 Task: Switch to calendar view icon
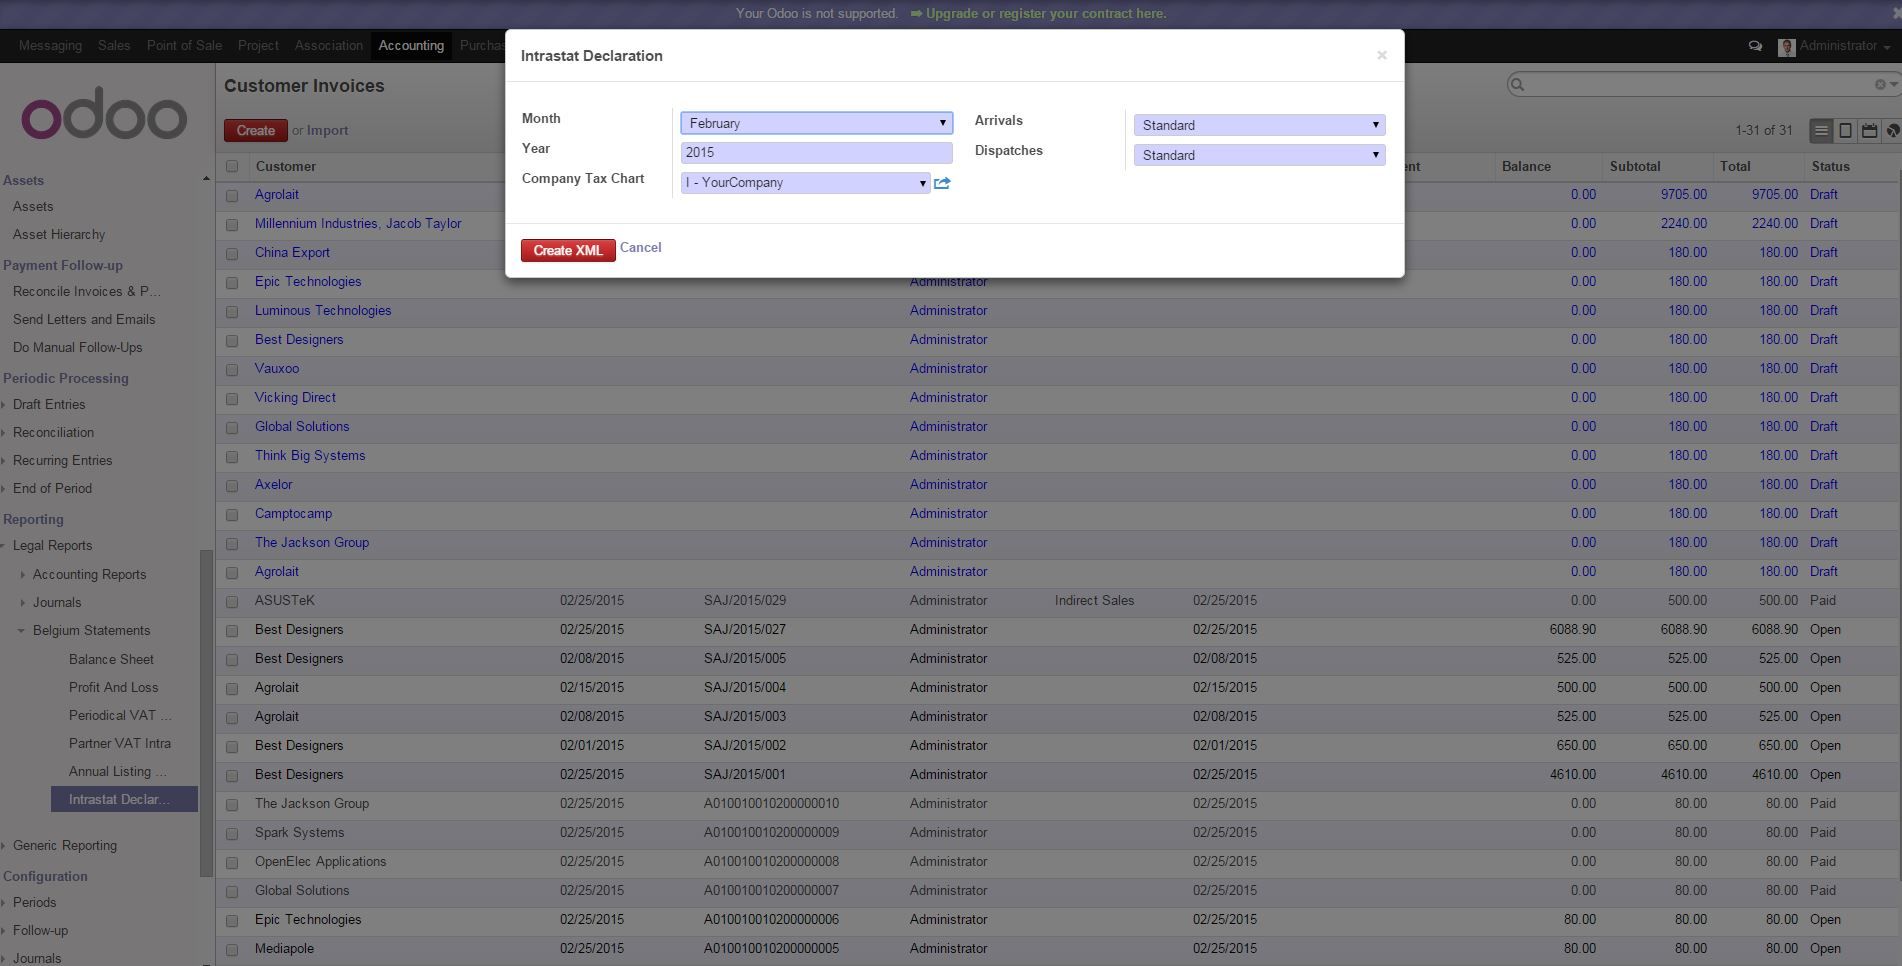1869,130
